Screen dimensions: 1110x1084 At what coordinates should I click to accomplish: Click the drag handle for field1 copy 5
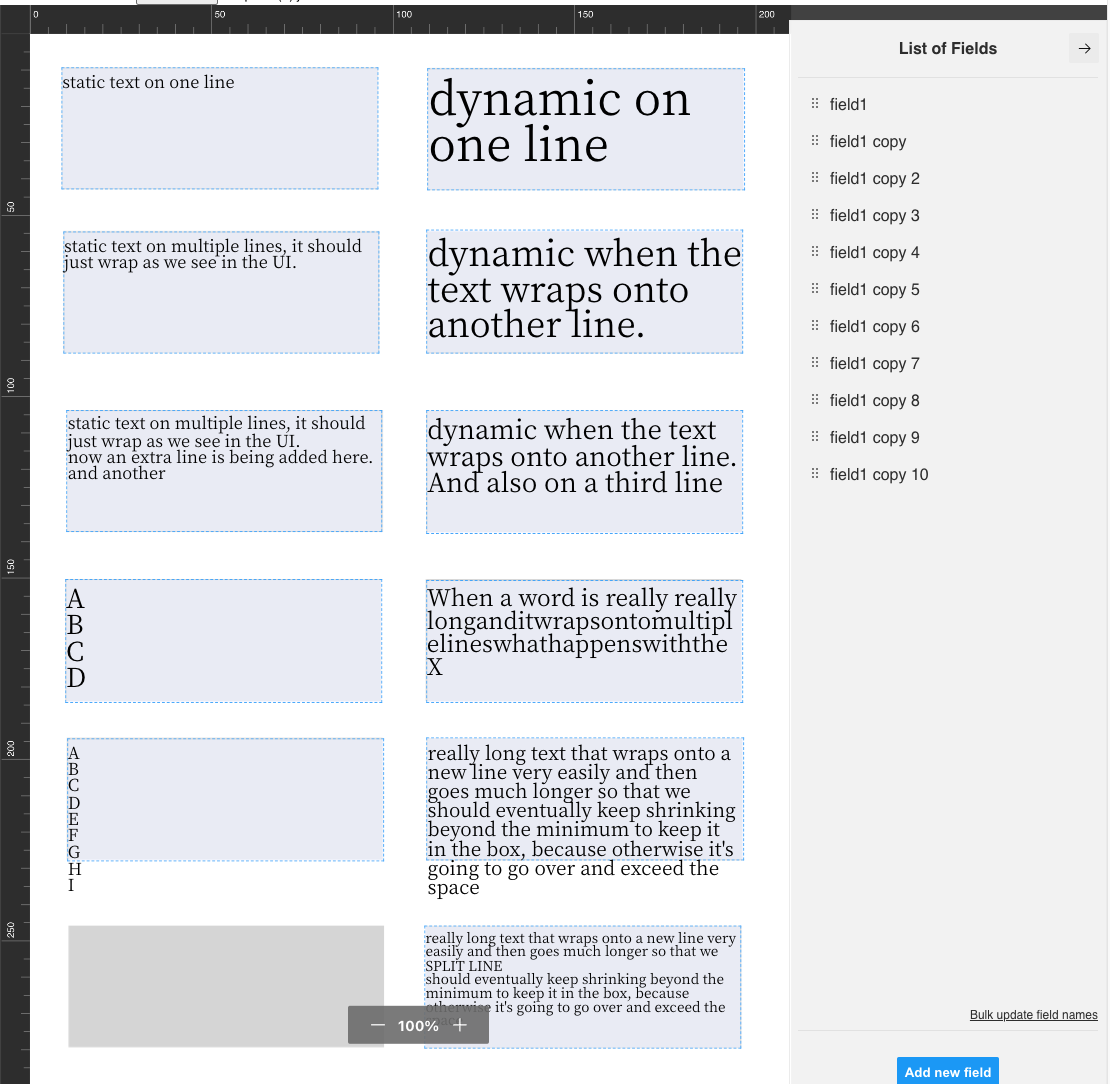click(x=815, y=289)
